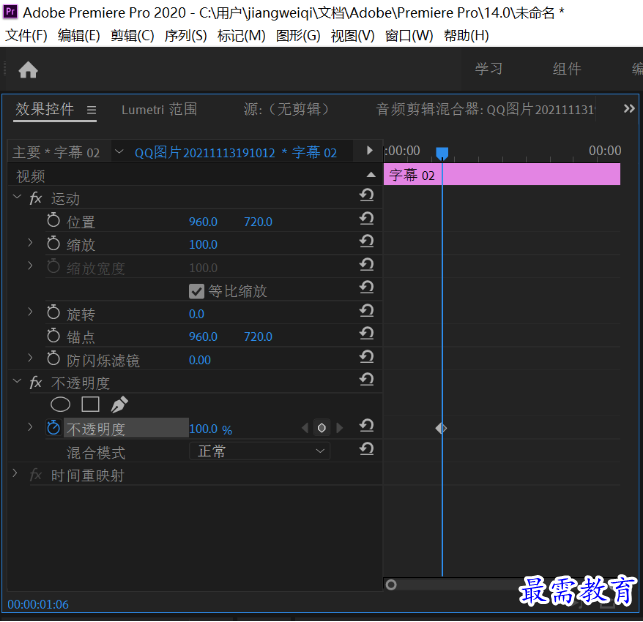The image size is (643, 622).
Task: Open the 源:(无剪辑) panel tab
Action: pos(286,109)
